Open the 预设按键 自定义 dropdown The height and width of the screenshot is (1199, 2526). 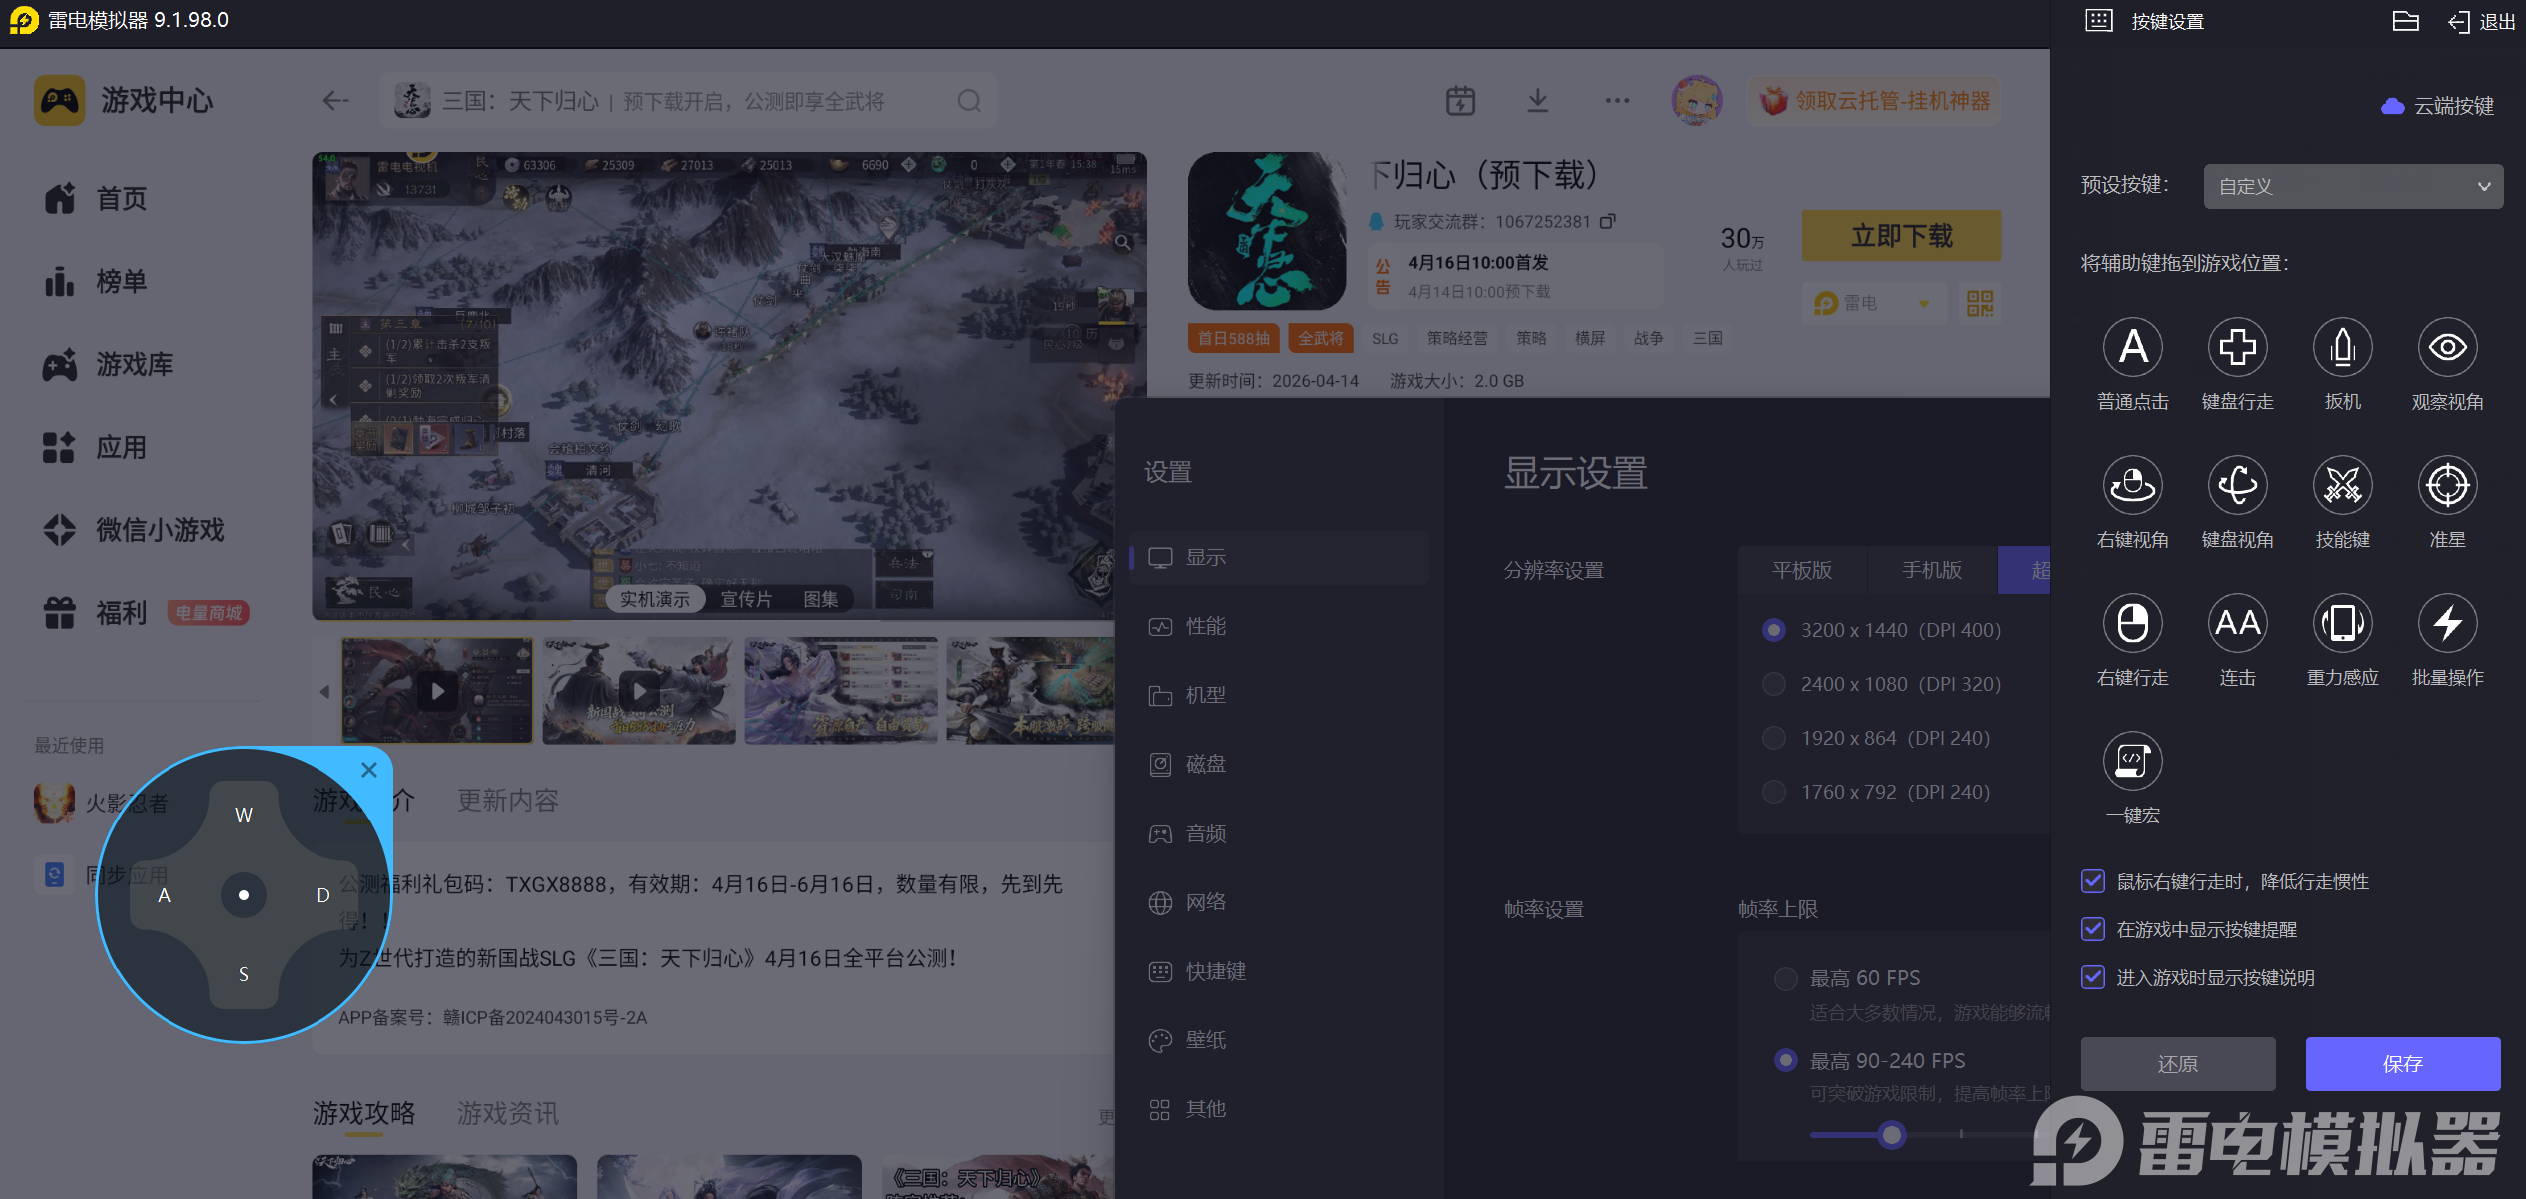[2352, 187]
